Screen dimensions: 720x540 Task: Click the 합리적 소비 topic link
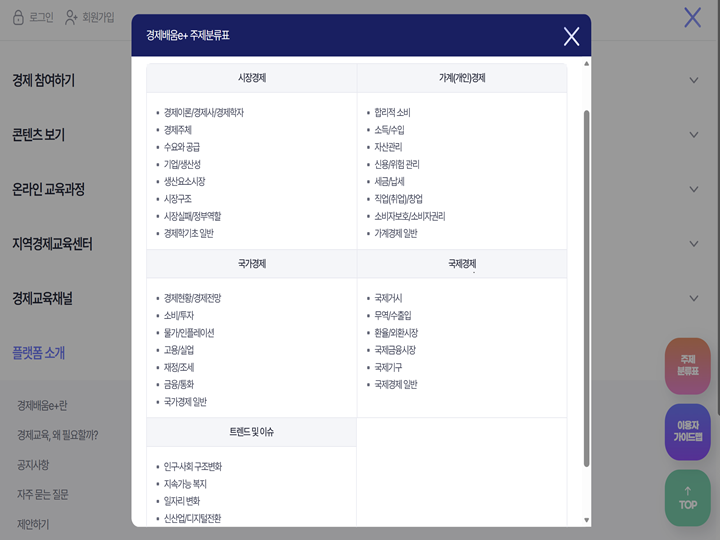[392, 112]
